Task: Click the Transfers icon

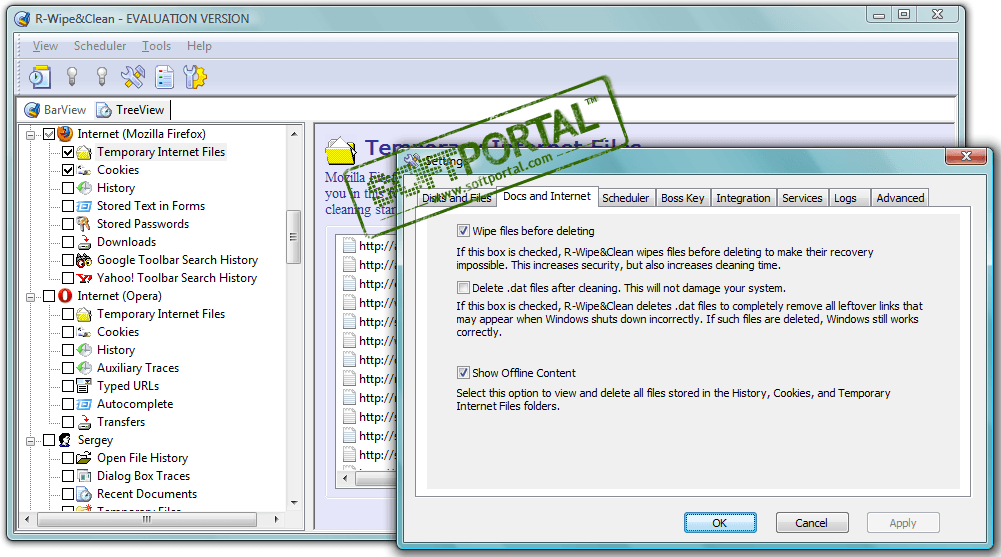Action: (84, 422)
